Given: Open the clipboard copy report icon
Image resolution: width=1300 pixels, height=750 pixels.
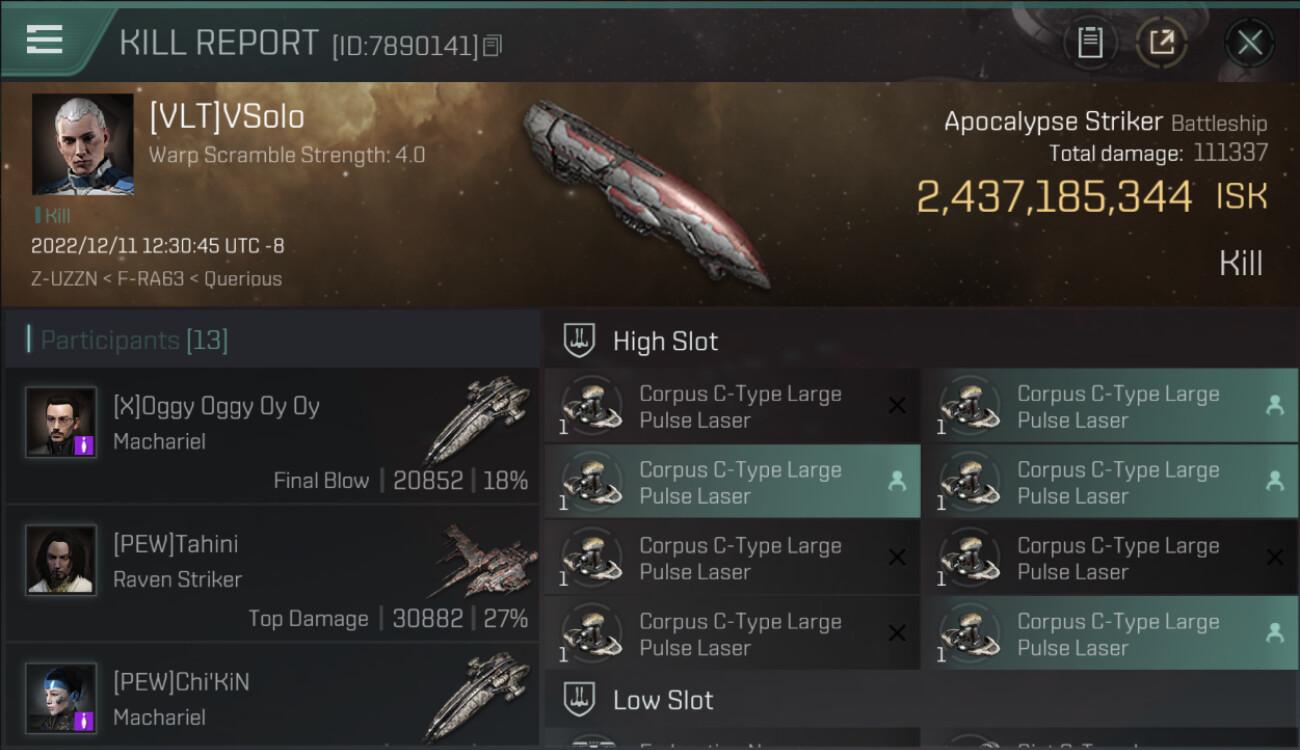Looking at the screenshot, I should (1090, 42).
